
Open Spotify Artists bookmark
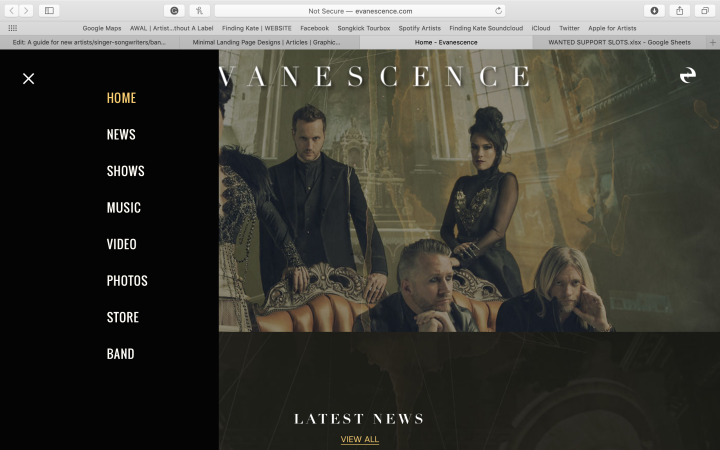[x=420, y=28]
